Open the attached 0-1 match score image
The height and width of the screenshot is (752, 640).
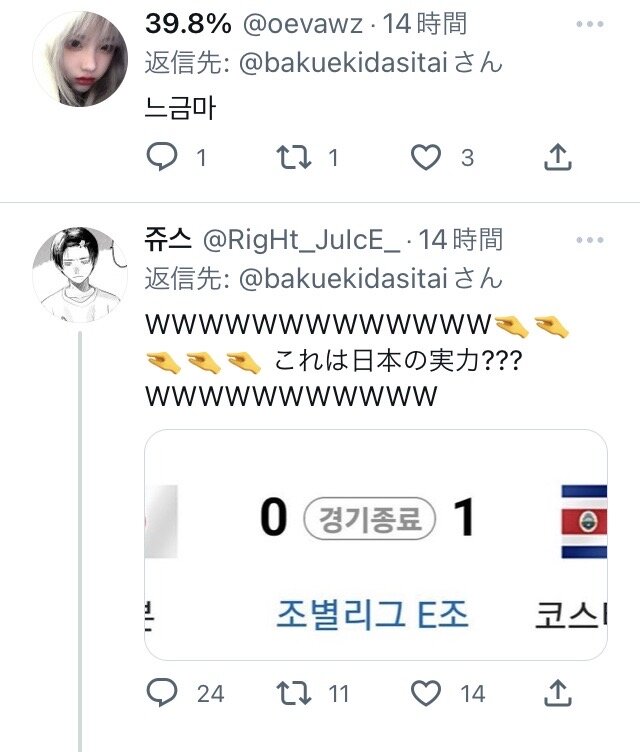point(376,545)
